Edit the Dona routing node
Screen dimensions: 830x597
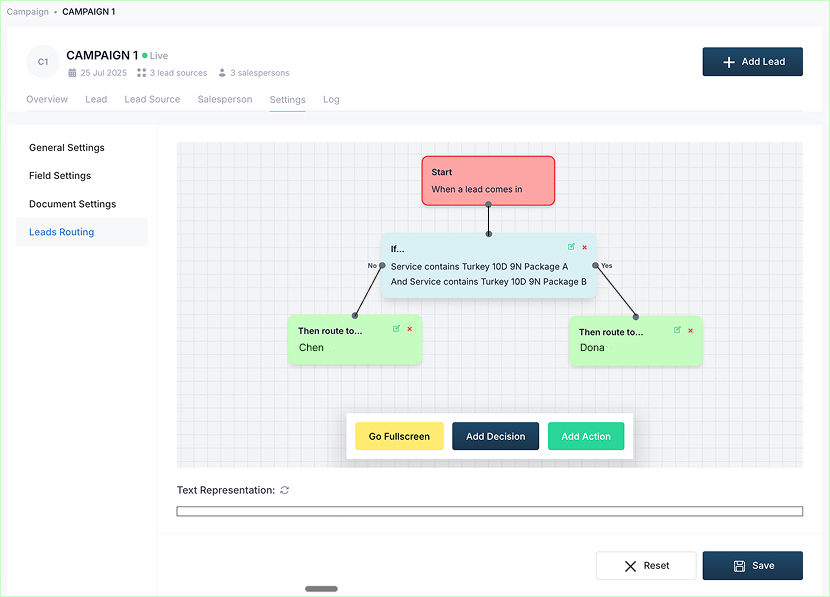pyautogui.click(x=678, y=329)
